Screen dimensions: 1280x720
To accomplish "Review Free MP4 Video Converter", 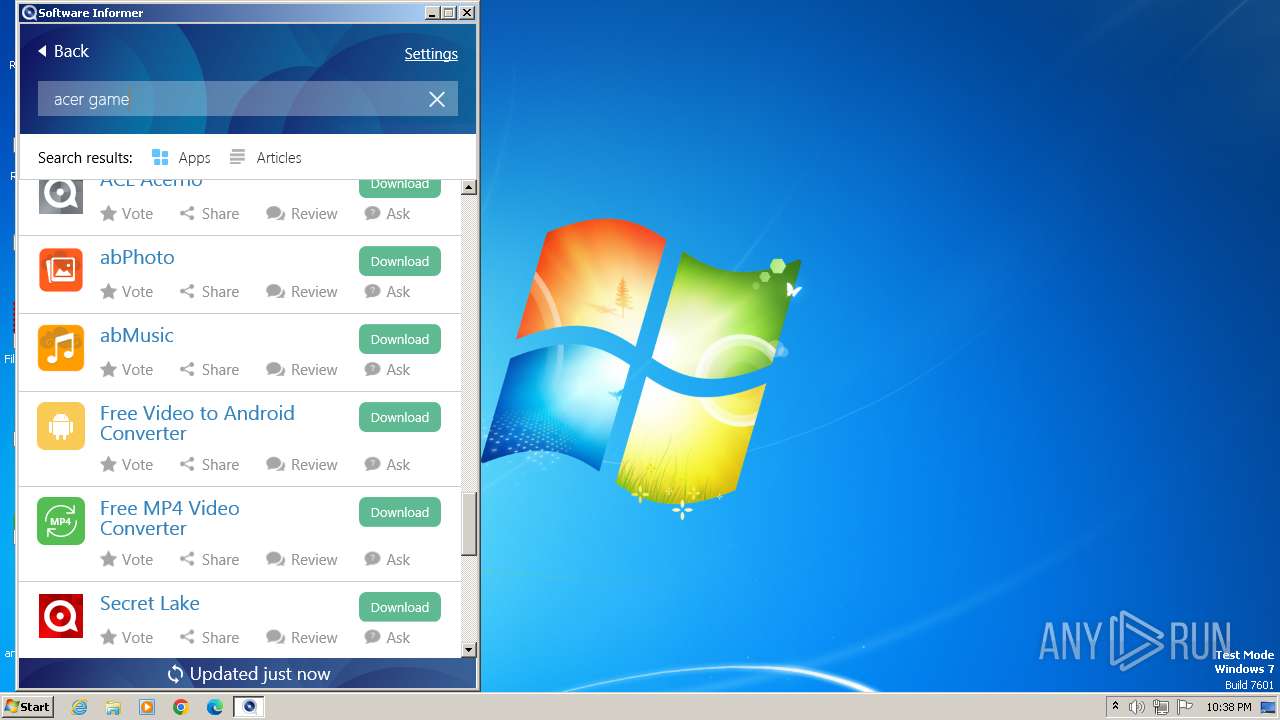I will point(302,560).
